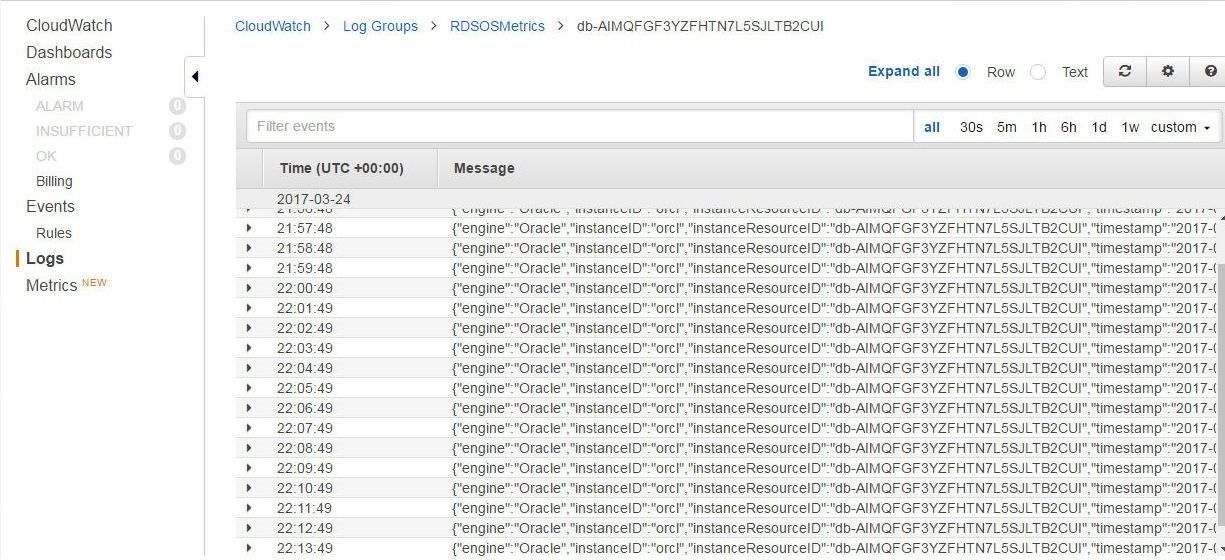The image size is (1225, 560).
Task: Select the Row view radio button
Action: (x=963, y=72)
